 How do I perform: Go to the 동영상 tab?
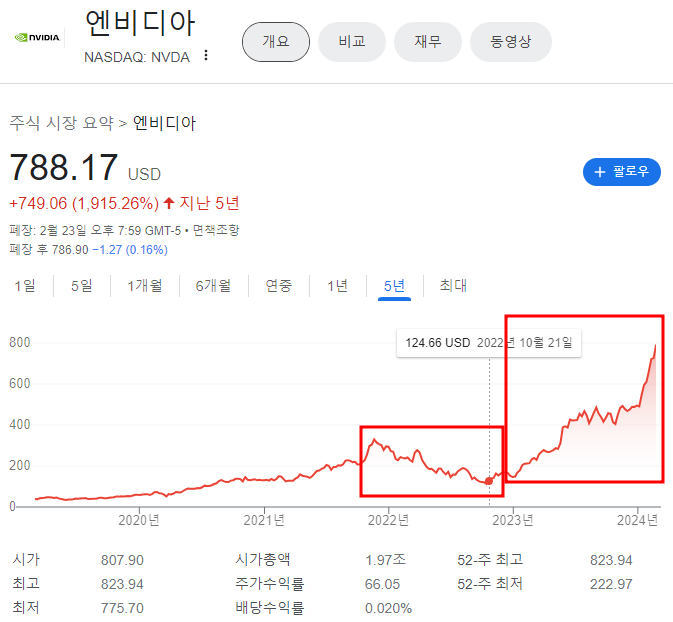511,42
